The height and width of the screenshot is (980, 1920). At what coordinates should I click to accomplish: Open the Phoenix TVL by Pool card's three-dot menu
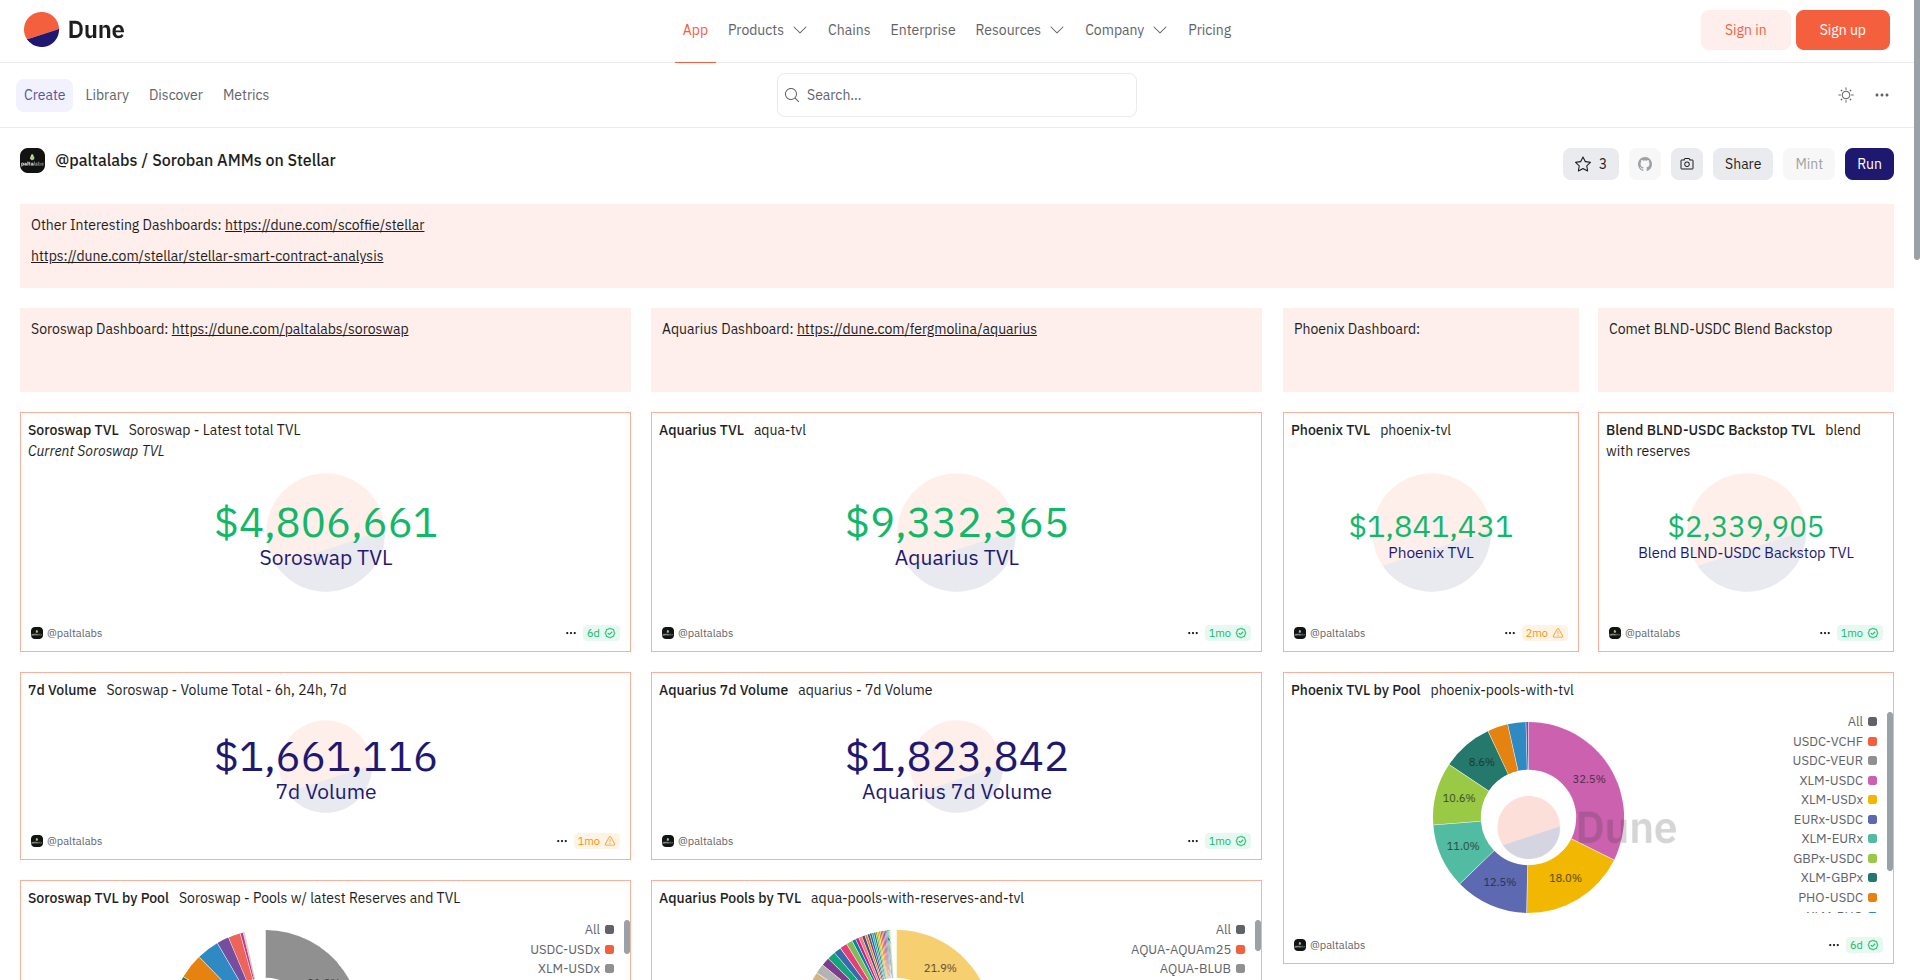pos(1834,945)
